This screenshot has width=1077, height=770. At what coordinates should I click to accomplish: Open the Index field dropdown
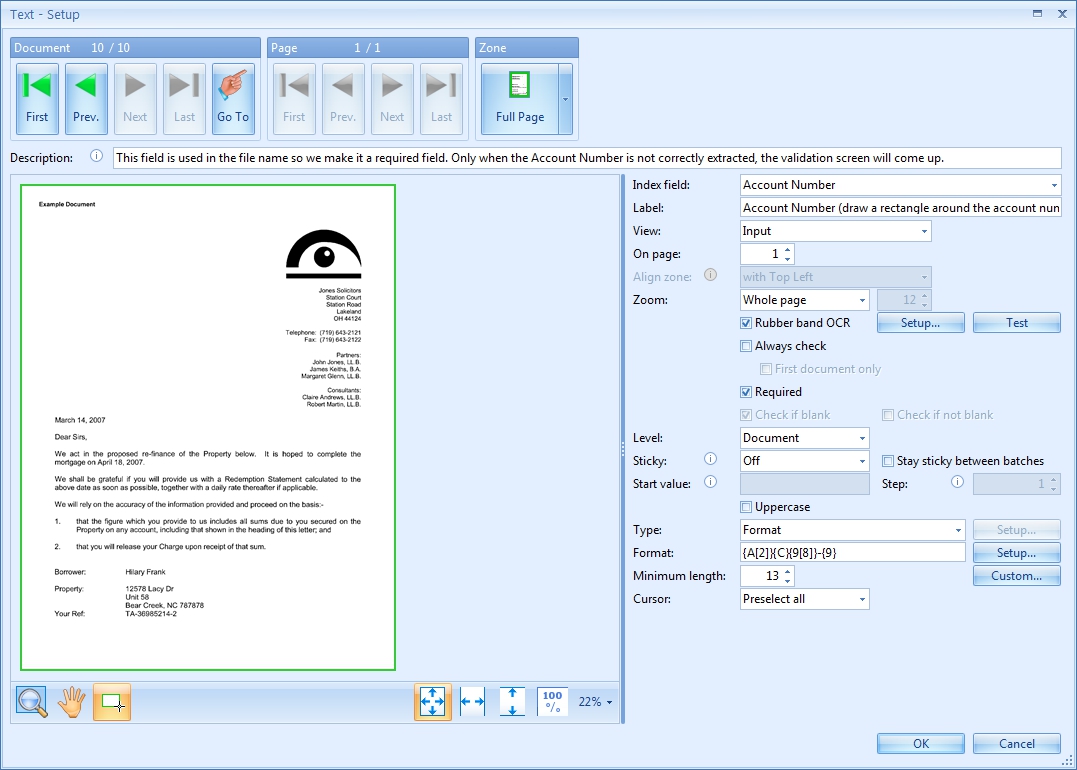[x=1054, y=185]
